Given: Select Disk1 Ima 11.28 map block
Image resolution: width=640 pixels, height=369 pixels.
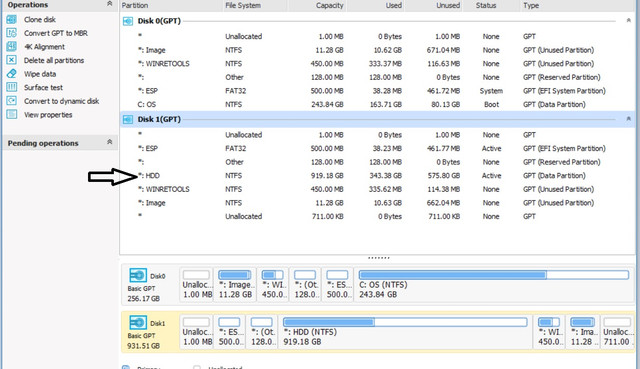Looking at the screenshot, I should point(583,332).
